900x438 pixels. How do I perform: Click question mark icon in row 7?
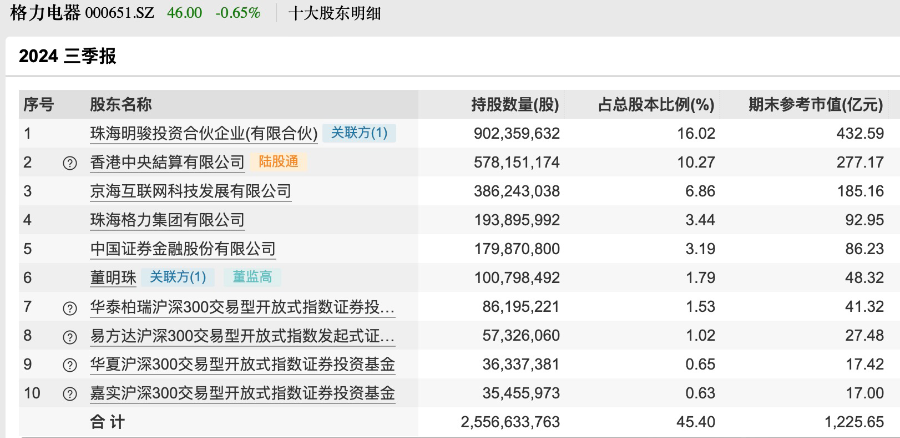(70, 308)
